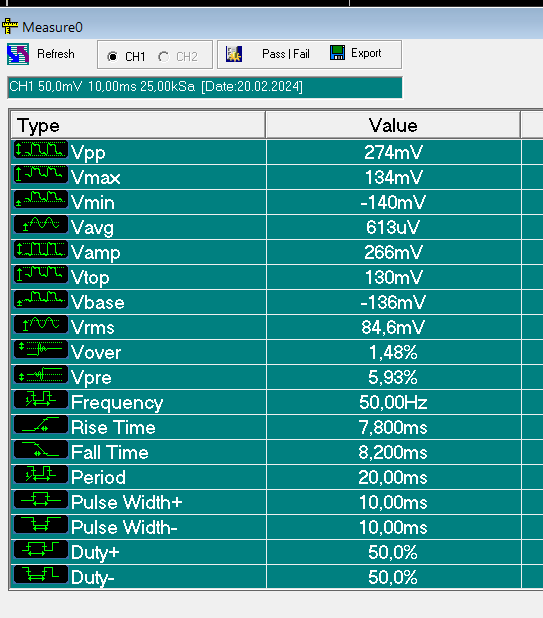Click the Pass | Fail button
The width and height of the screenshot is (543, 618).
click(x=286, y=54)
